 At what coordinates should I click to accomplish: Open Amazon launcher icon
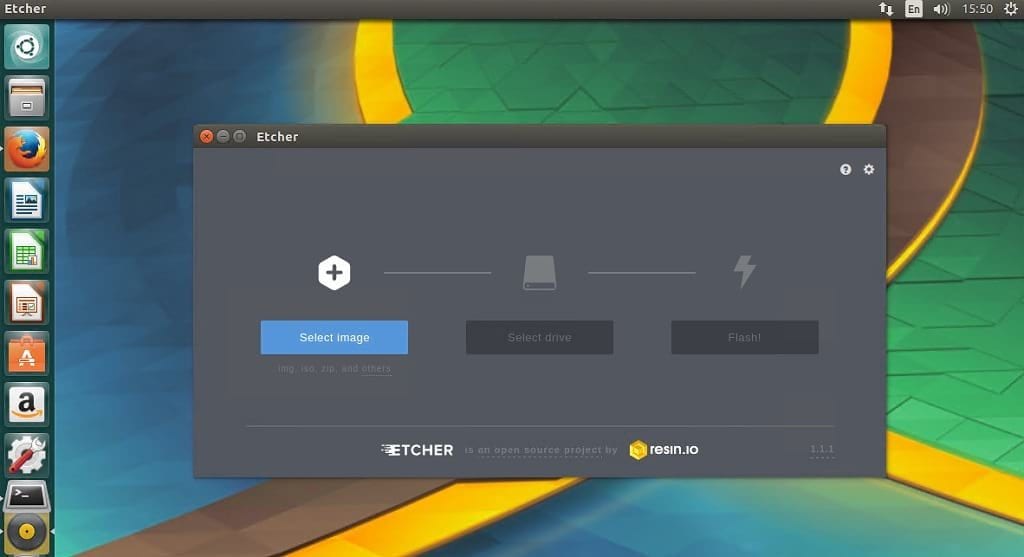[x=27, y=405]
